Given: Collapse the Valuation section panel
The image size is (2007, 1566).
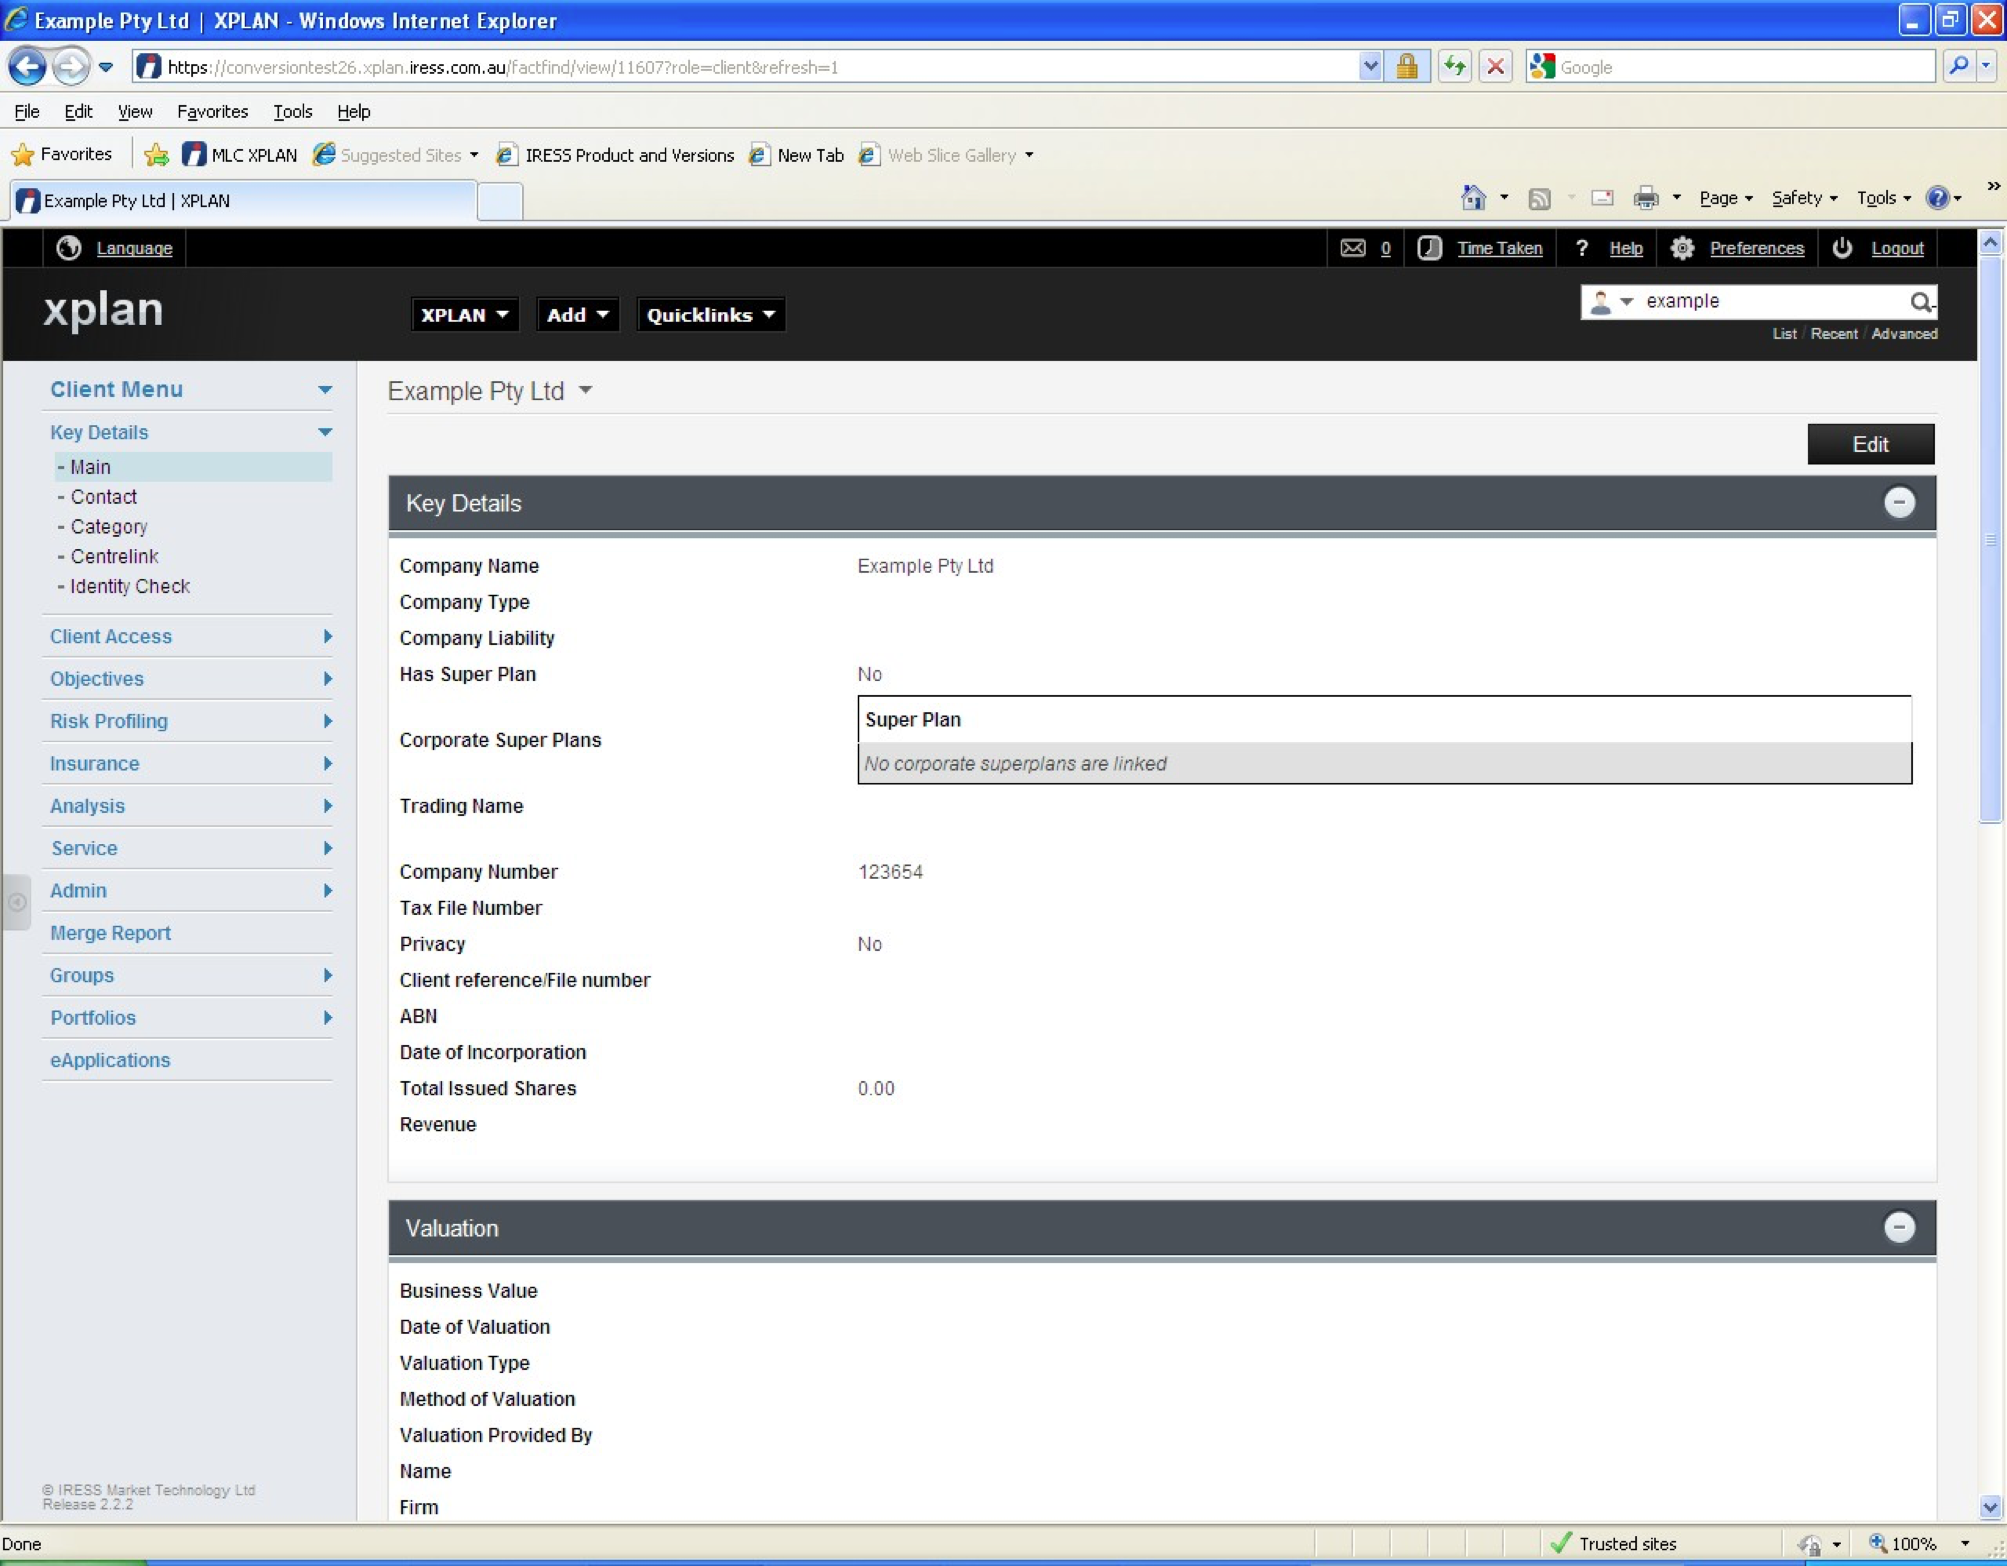Looking at the screenshot, I should point(1898,1227).
